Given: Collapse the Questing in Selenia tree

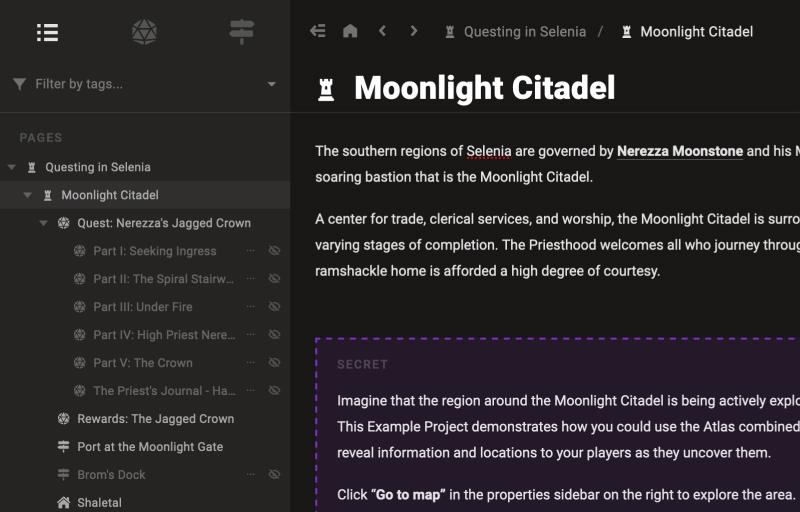Looking at the screenshot, I should 12,167.
